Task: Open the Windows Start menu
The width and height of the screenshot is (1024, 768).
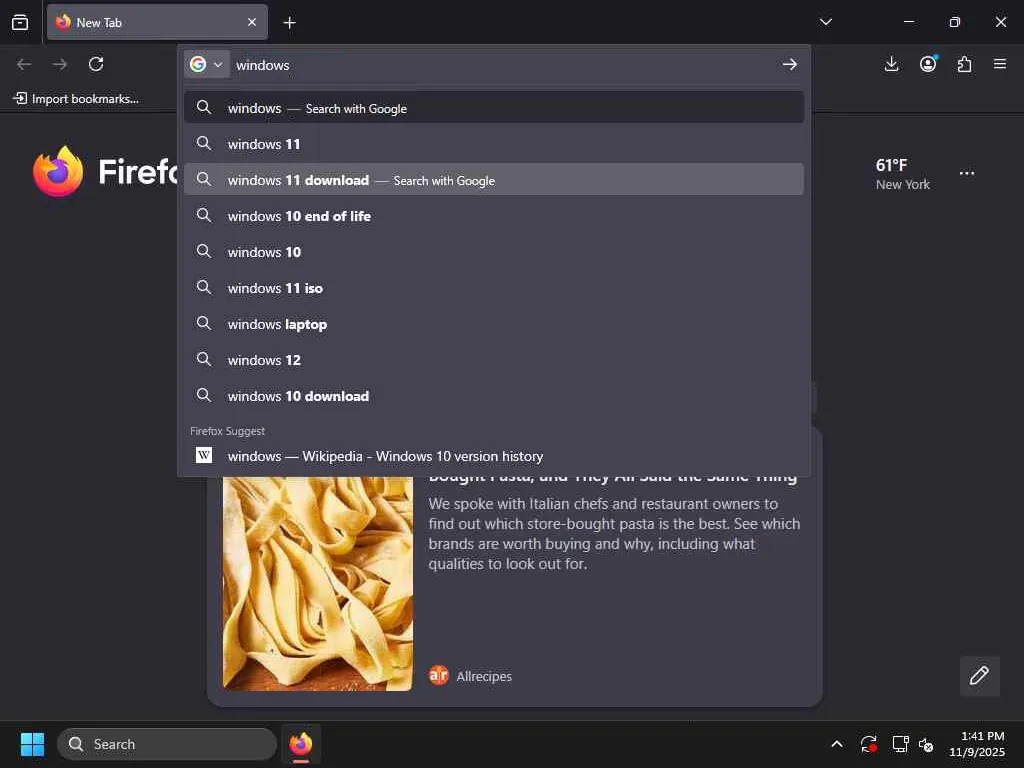Action: coord(32,744)
